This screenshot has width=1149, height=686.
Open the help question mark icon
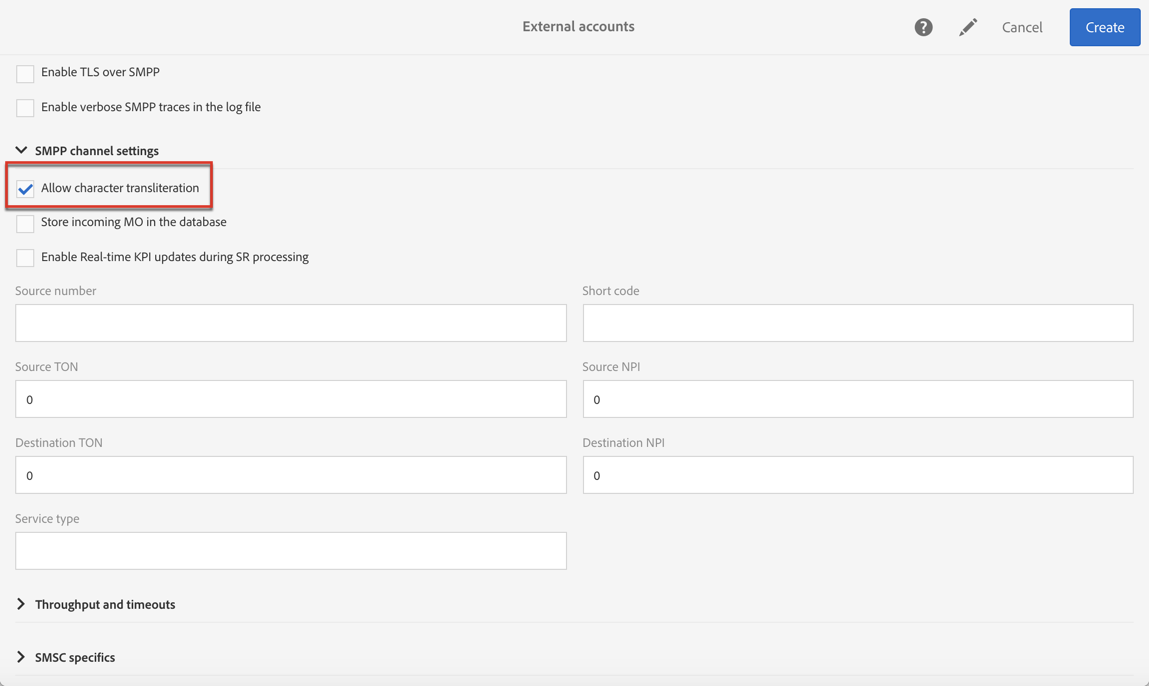923,27
